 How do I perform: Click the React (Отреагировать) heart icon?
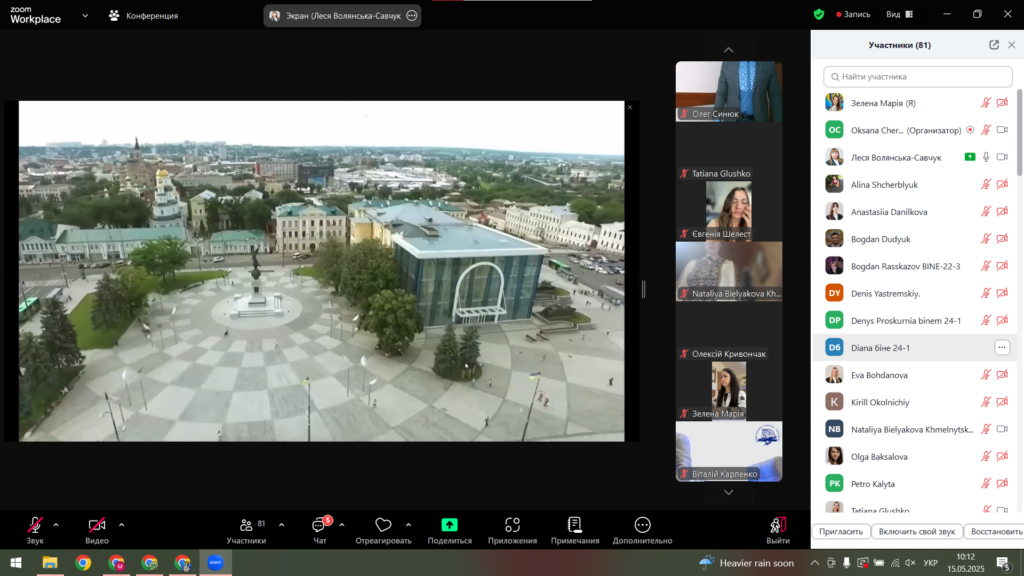coord(383,525)
